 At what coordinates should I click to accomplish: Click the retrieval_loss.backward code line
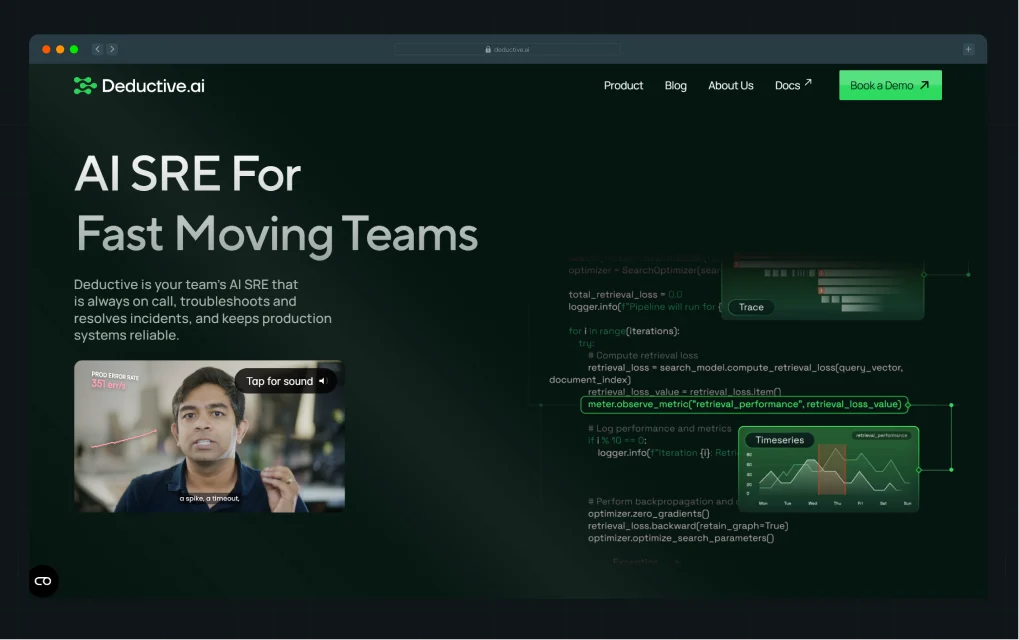(688, 526)
